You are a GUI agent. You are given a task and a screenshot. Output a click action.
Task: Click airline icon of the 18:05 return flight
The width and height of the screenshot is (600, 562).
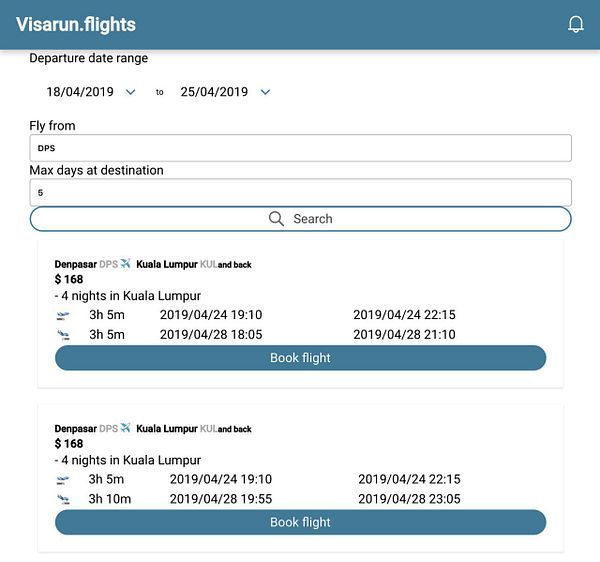click(x=64, y=335)
